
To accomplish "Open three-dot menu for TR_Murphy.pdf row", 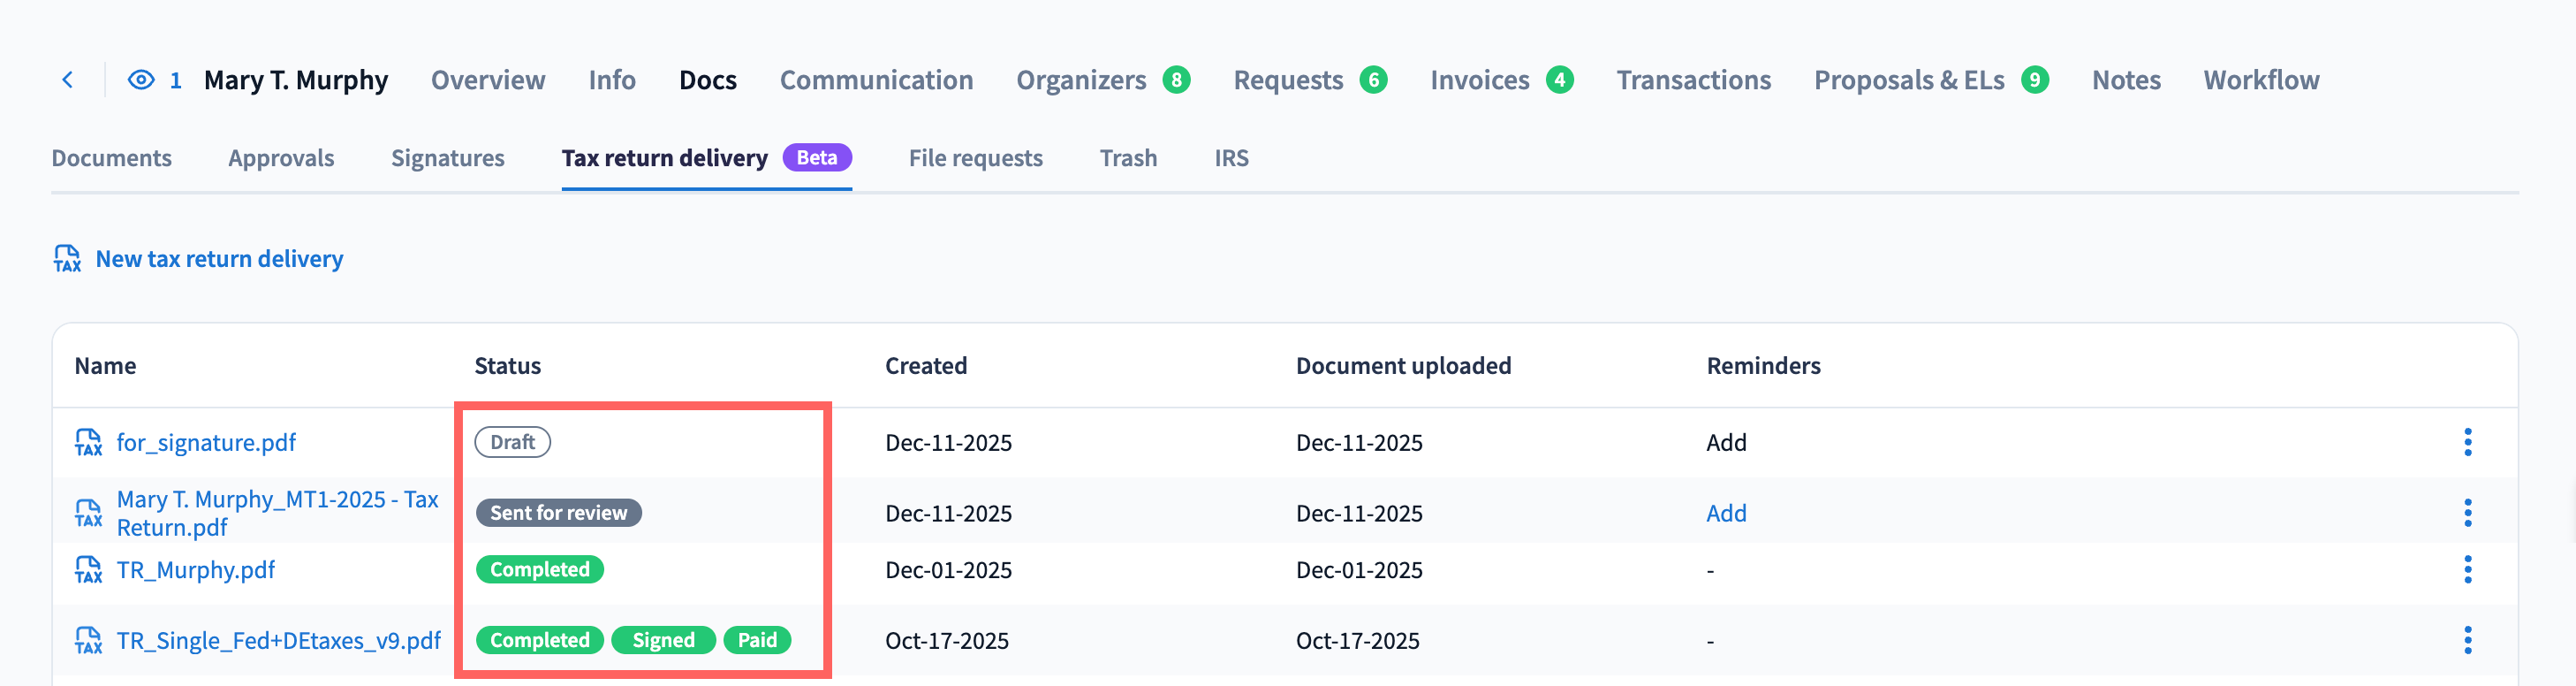I will point(2467,570).
